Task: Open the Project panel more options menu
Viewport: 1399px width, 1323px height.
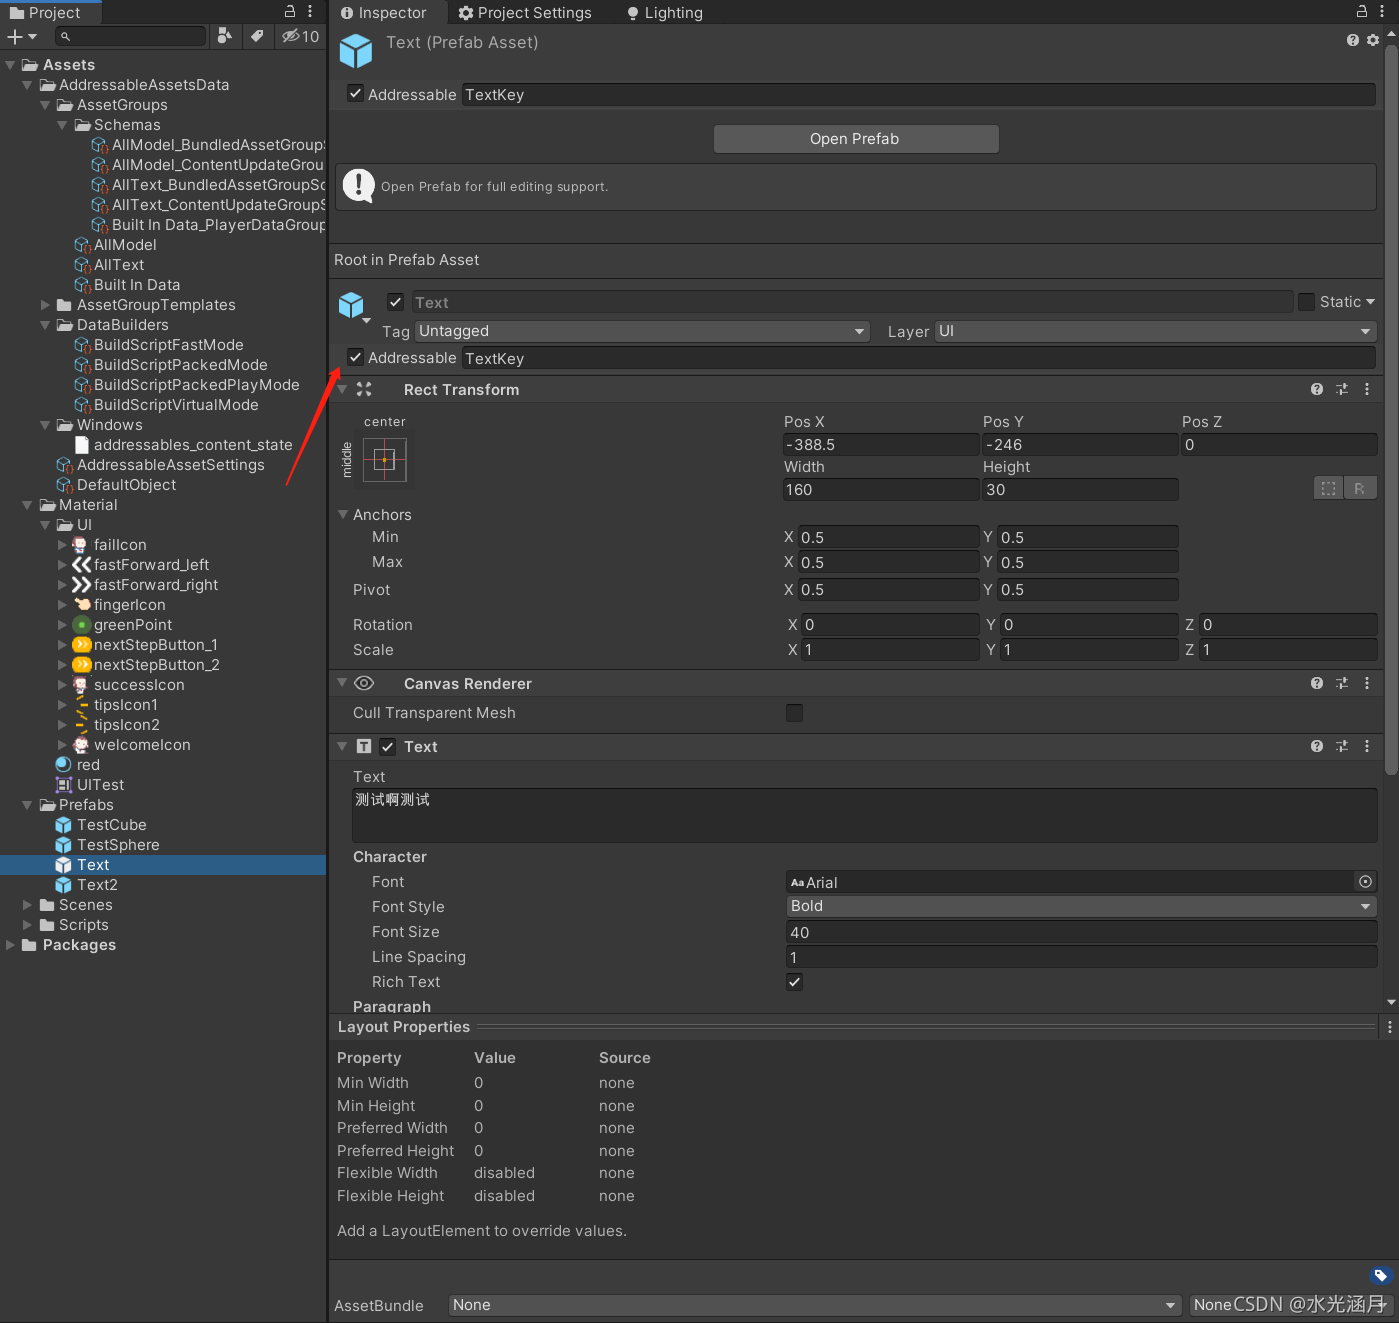Action: [310, 11]
